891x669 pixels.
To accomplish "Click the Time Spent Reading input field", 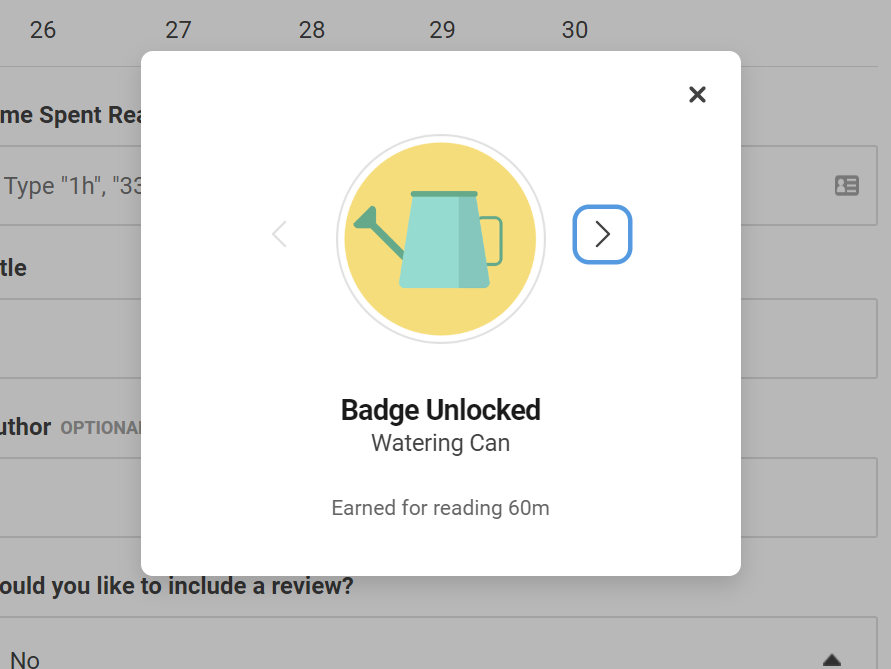I will pyautogui.click(x=438, y=186).
